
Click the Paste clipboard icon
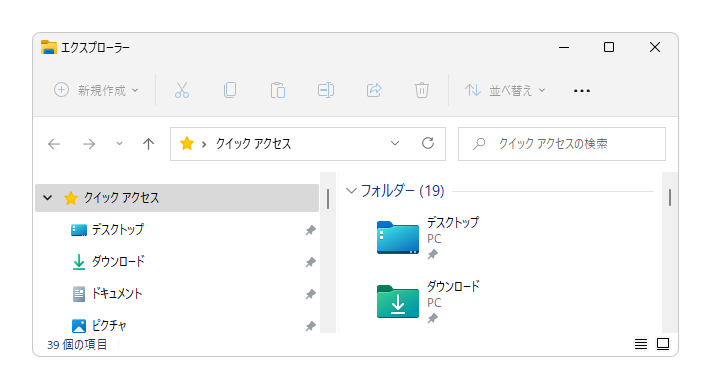click(x=278, y=90)
